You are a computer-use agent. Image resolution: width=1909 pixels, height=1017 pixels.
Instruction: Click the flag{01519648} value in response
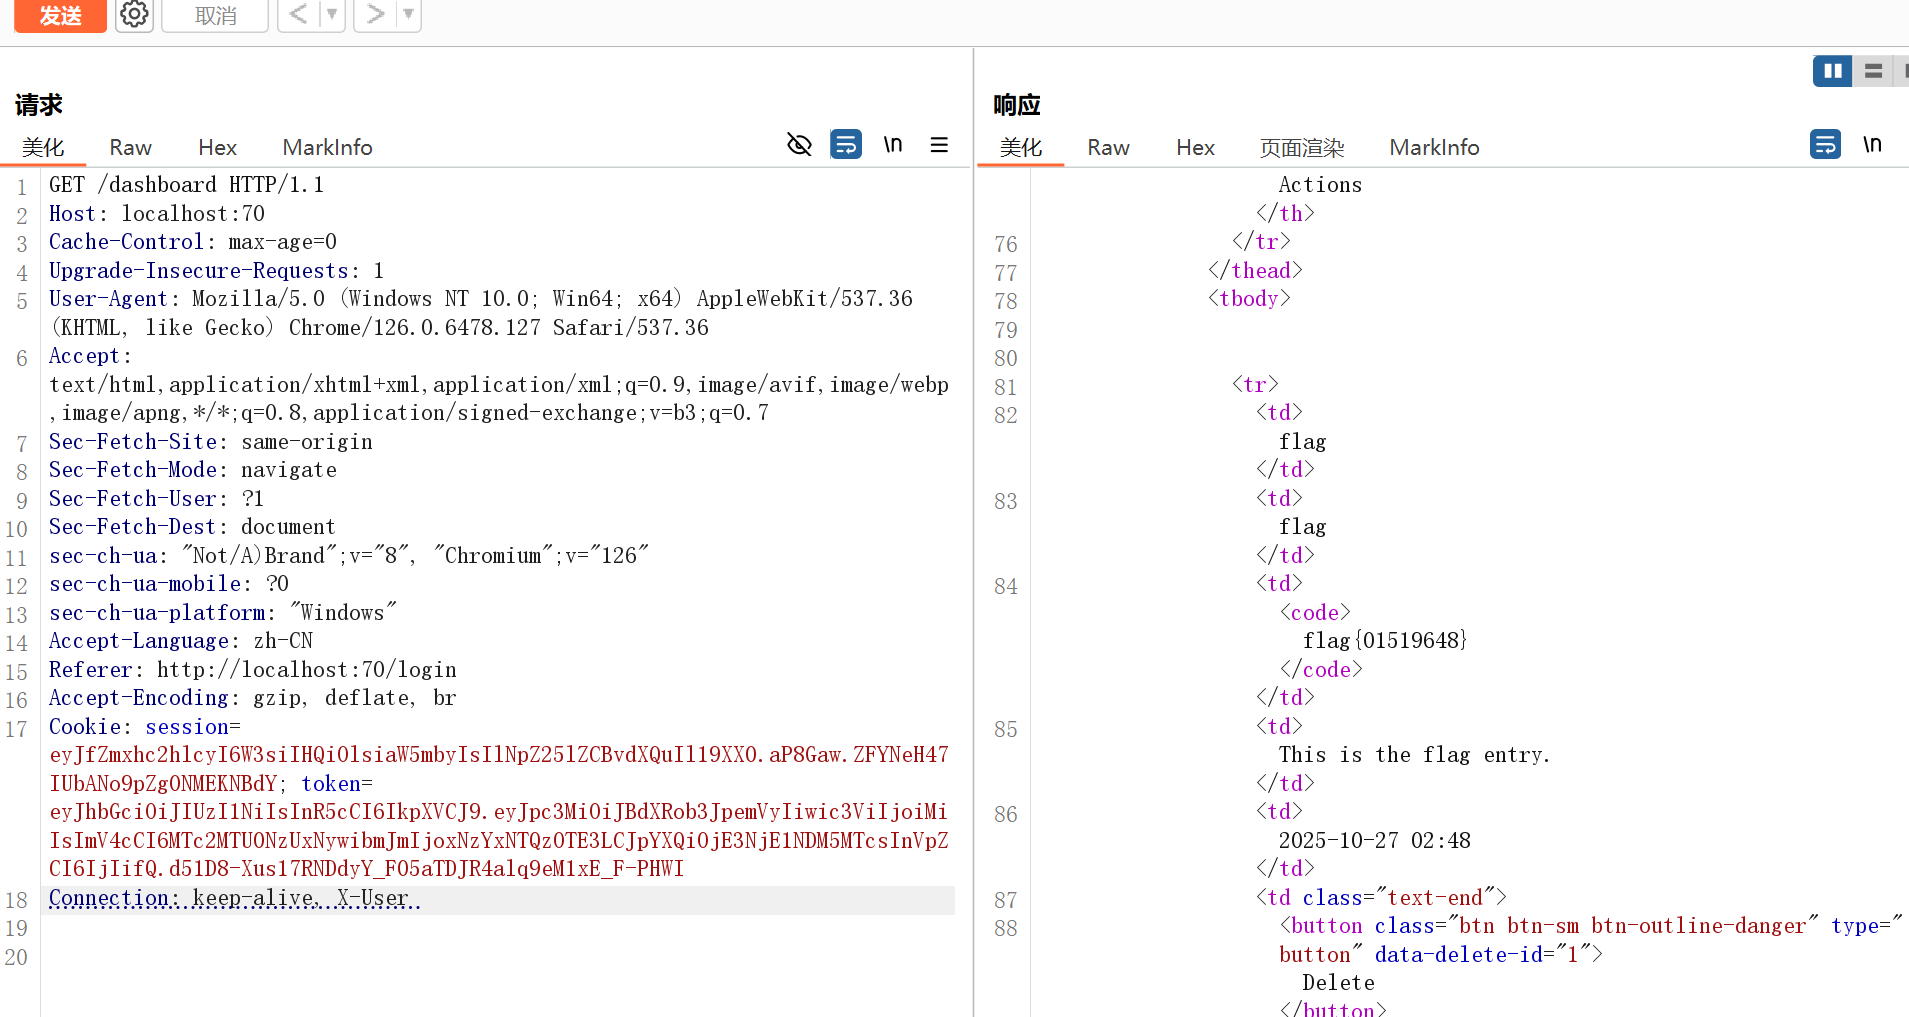point(1385,641)
